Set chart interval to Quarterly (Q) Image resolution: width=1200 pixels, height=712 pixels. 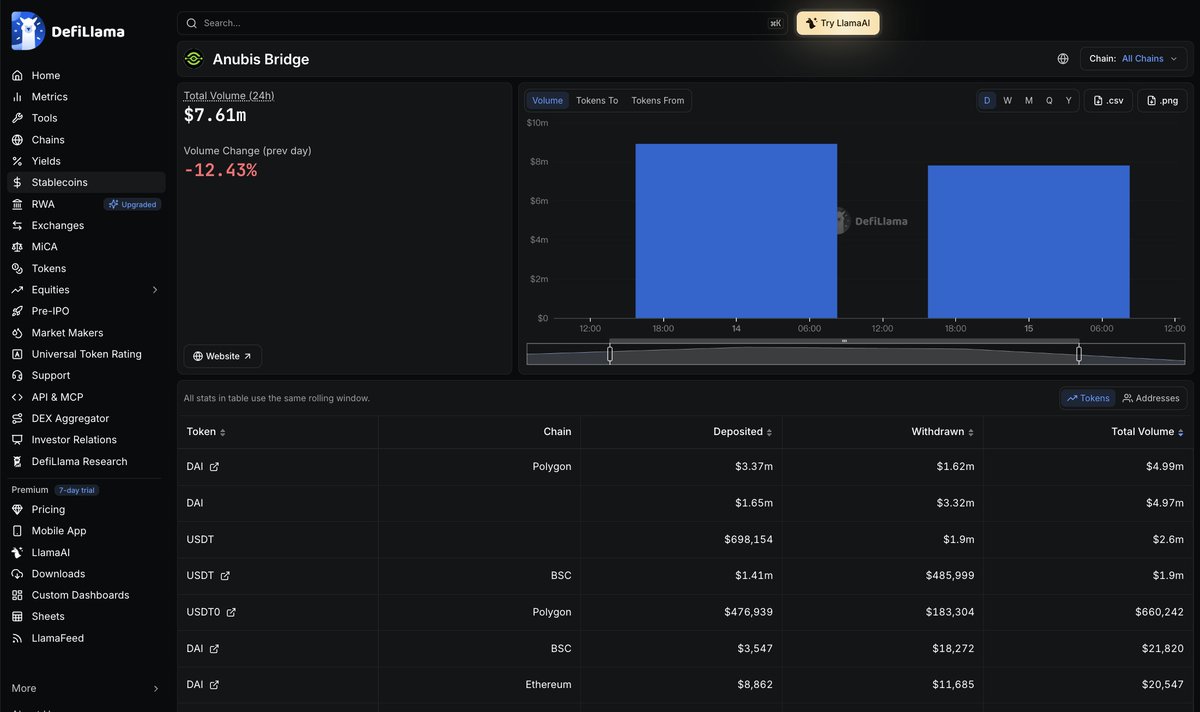[x=1049, y=100]
